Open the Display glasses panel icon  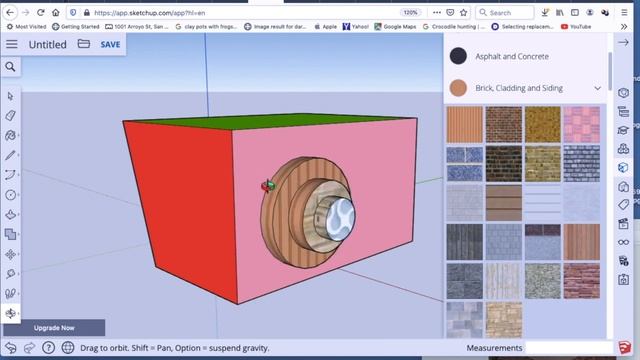click(x=623, y=242)
